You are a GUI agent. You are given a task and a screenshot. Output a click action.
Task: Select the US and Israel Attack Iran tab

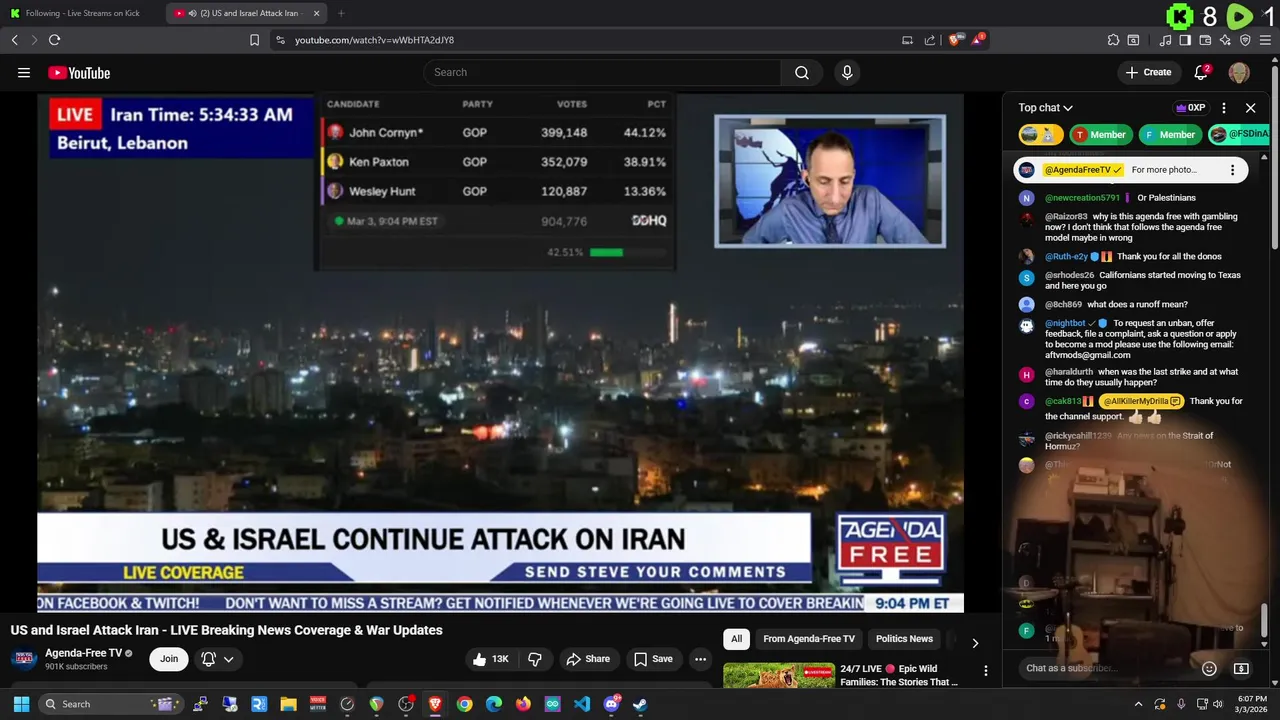point(247,13)
